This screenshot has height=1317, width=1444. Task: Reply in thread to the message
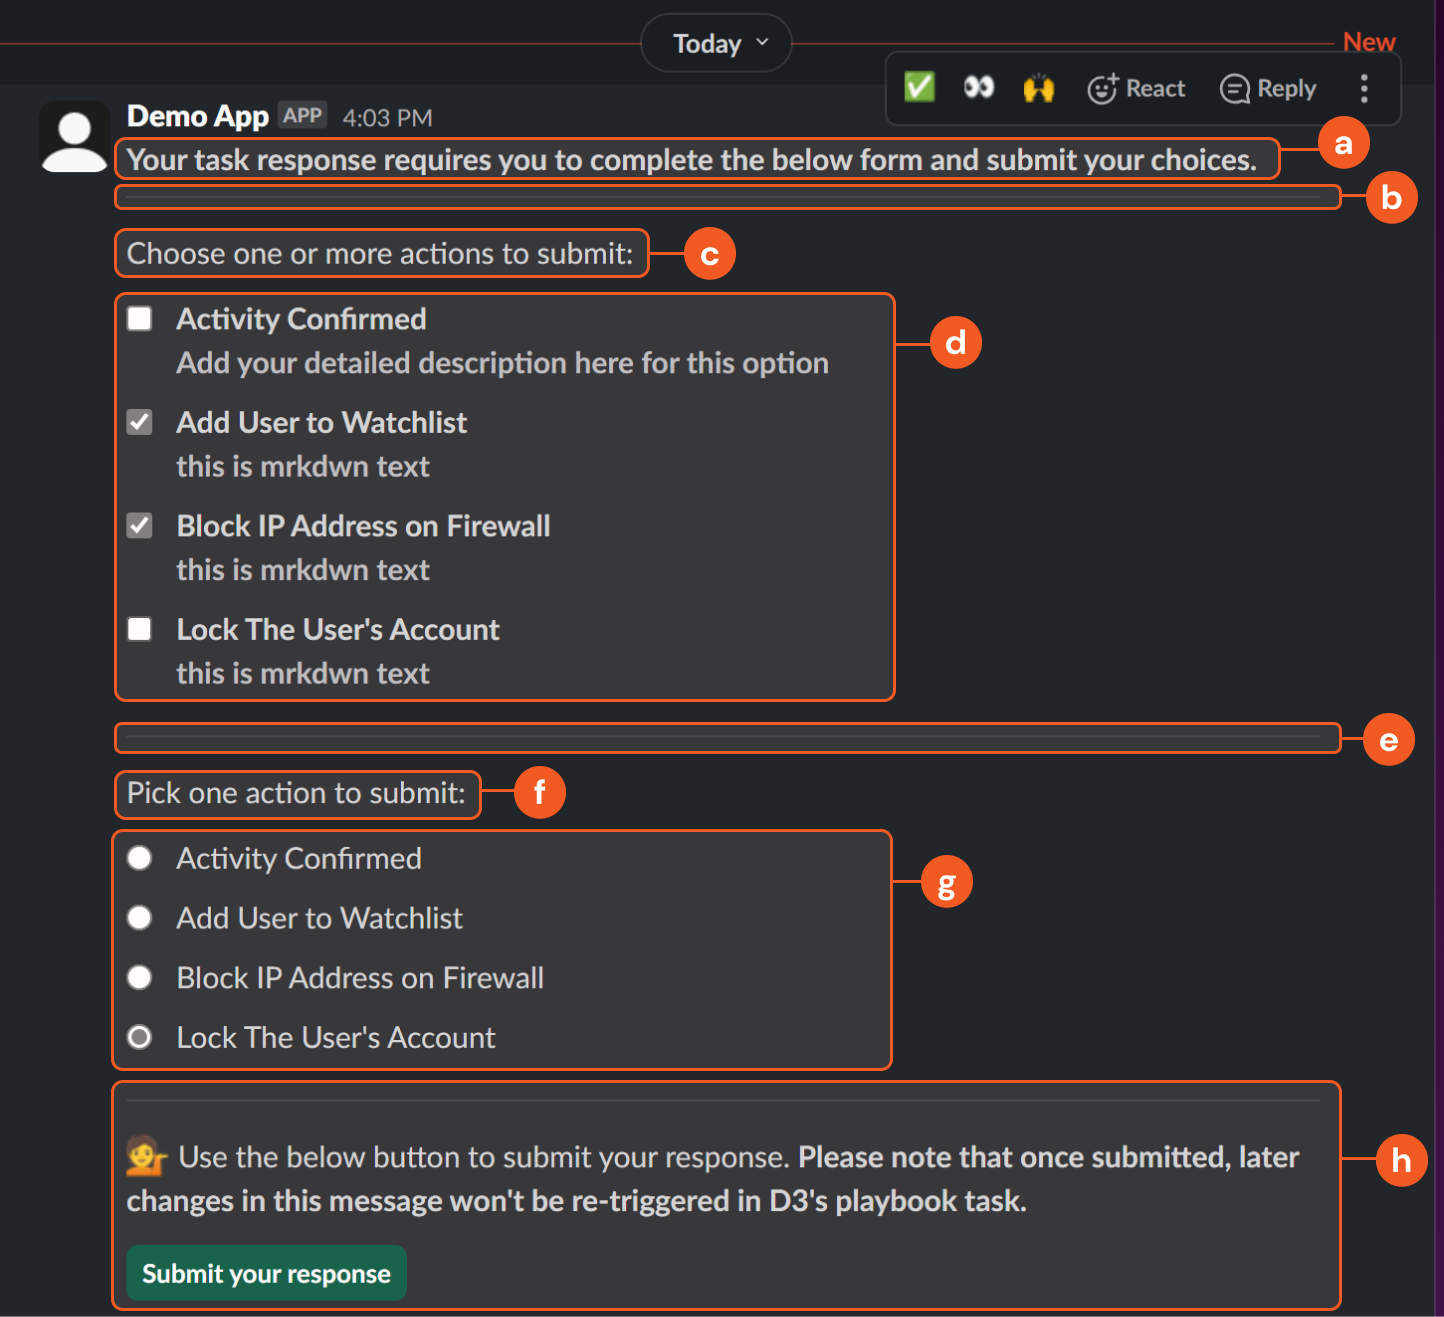[1268, 89]
